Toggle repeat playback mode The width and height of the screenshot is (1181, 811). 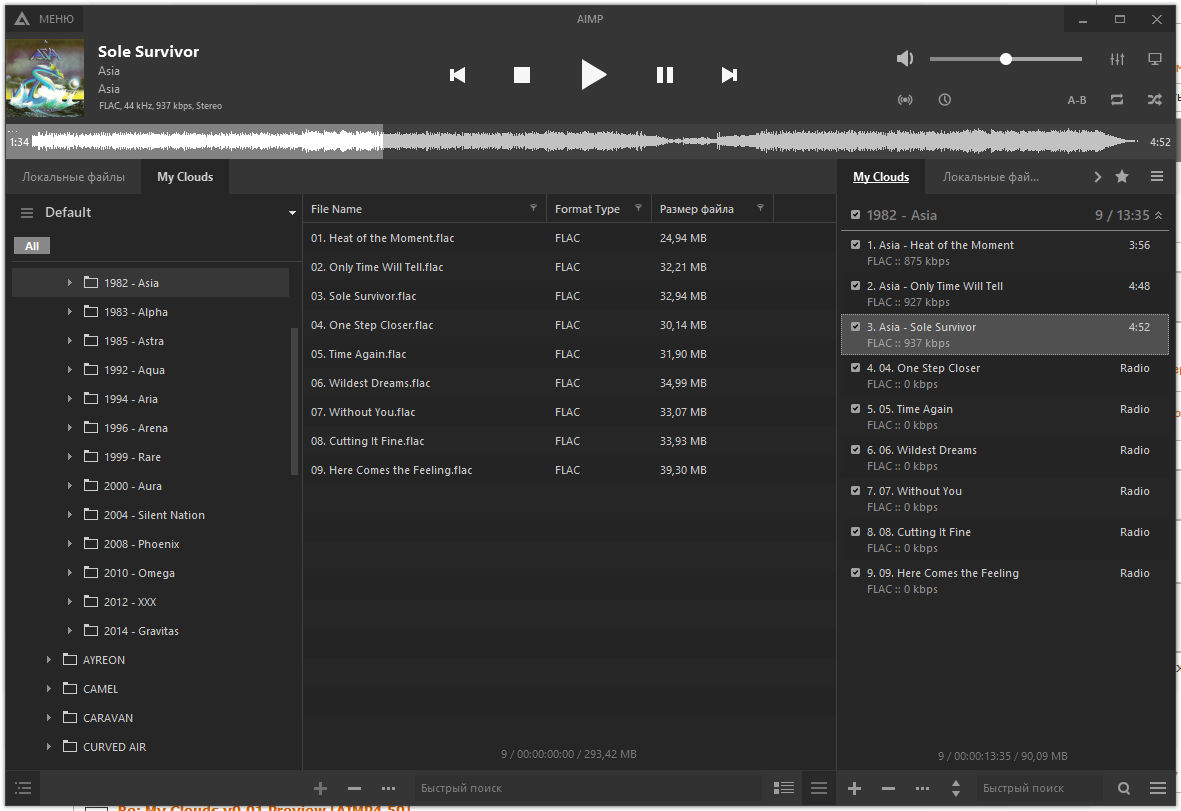[1117, 99]
